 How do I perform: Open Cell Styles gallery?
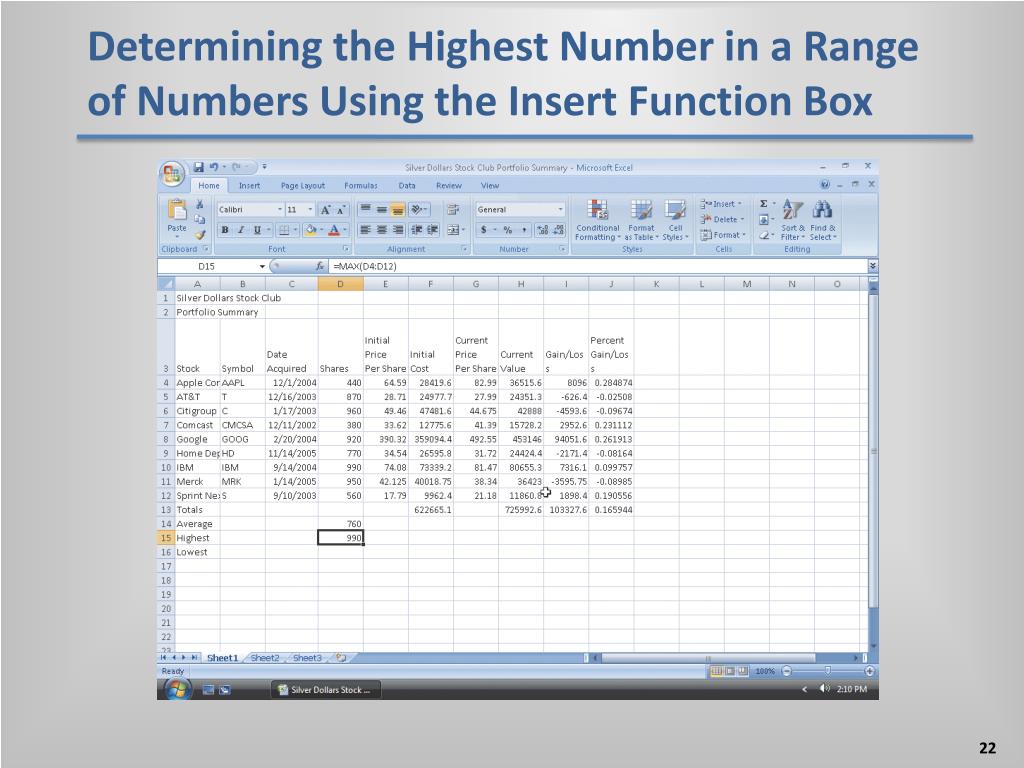coord(675,219)
